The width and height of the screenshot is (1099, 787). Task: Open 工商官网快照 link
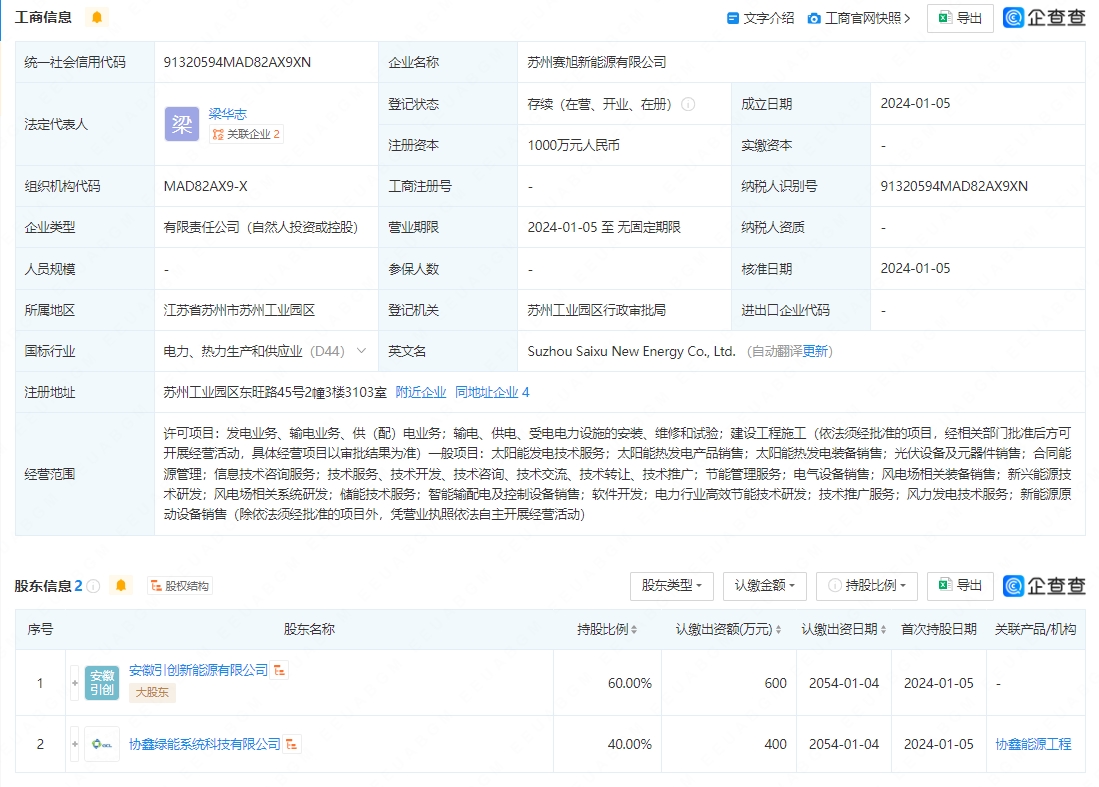pyautogui.click(x=860, y=18)
